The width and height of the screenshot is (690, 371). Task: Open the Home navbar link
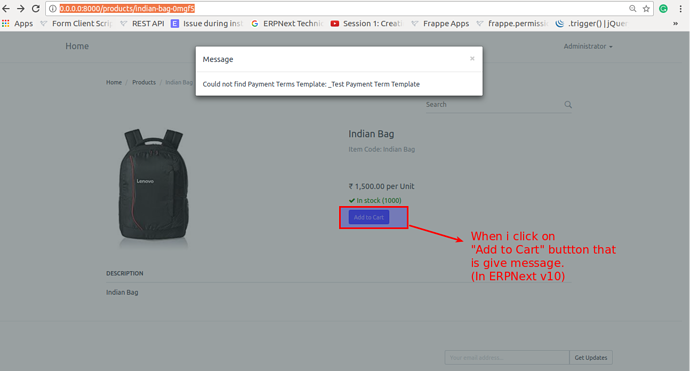[77, 46]
